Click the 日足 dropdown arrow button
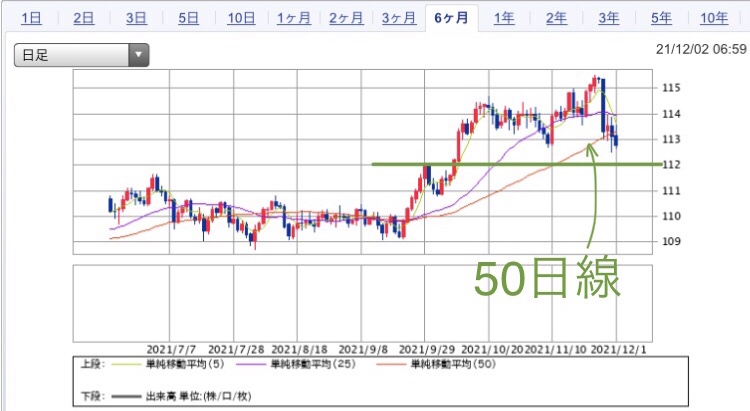 (x=139, y=55)
